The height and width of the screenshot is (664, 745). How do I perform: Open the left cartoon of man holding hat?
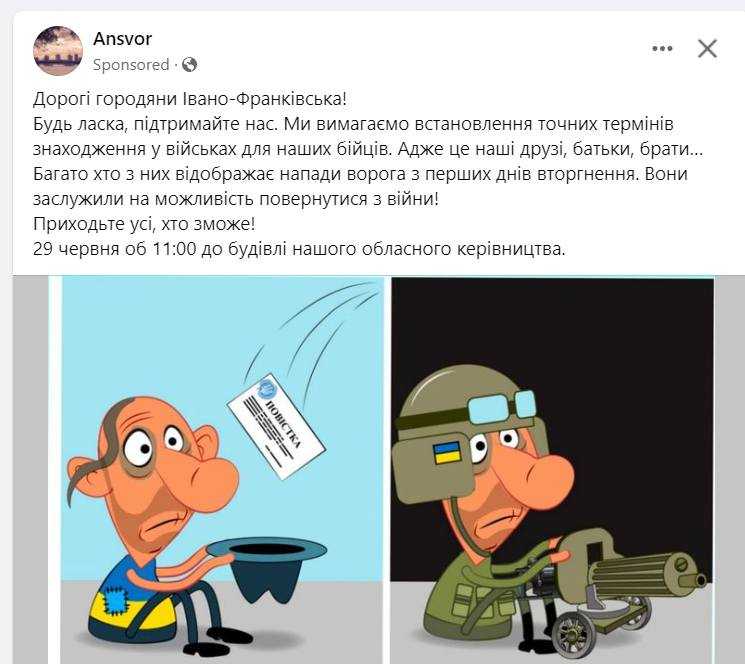tap(222, 470)
